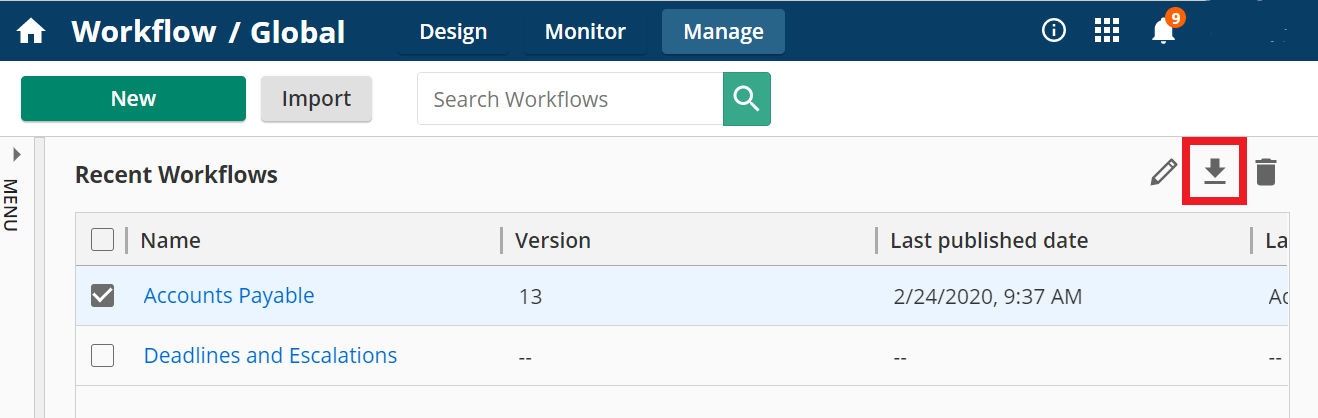The image size is (1318, 418).
Task: Click the green search magnifier button
Action: click(746, 99)
